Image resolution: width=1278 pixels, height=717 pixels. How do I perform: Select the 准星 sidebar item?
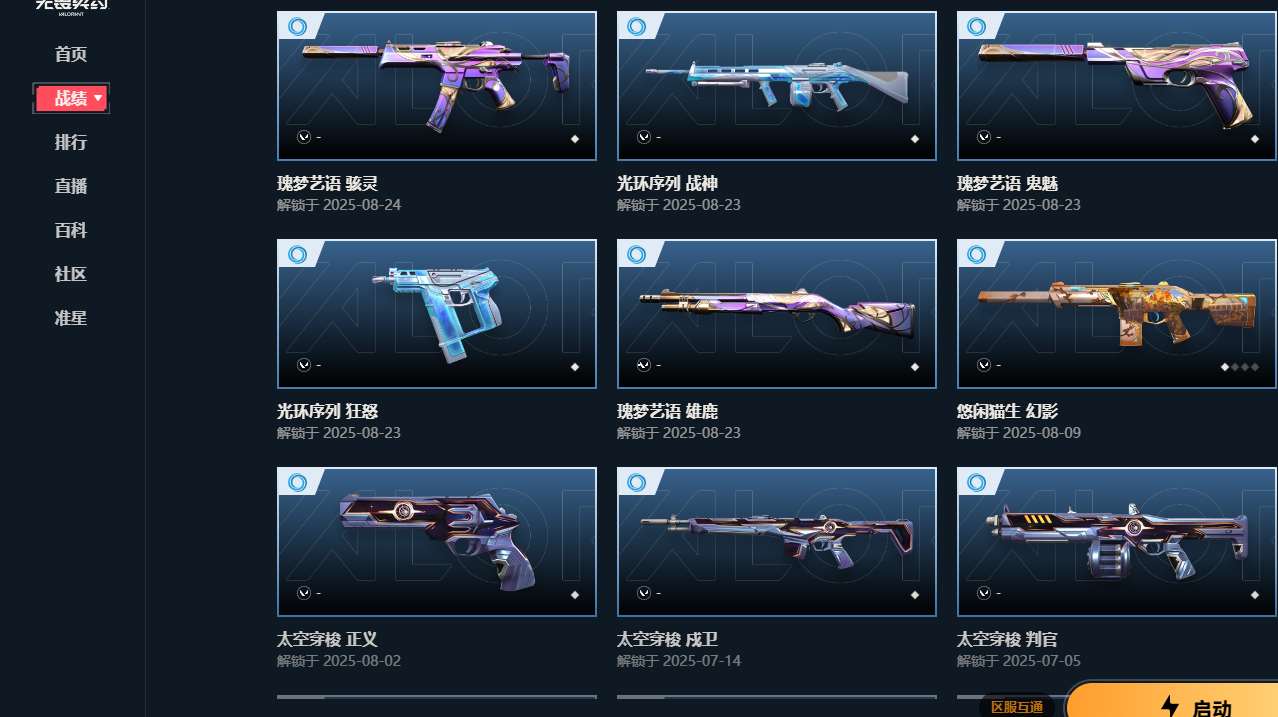[71, 318]
